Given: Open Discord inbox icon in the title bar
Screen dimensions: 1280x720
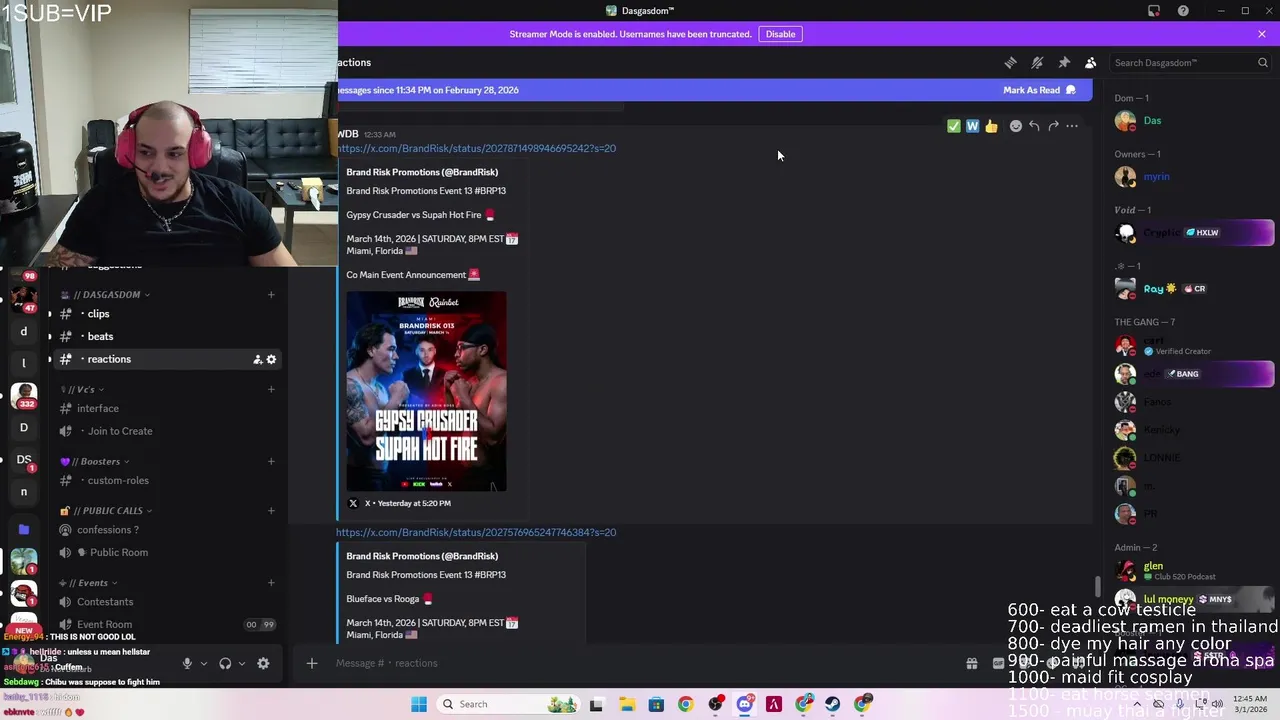Looking at the screenshot, I should pyautogui.click(x=1154, y=11).
